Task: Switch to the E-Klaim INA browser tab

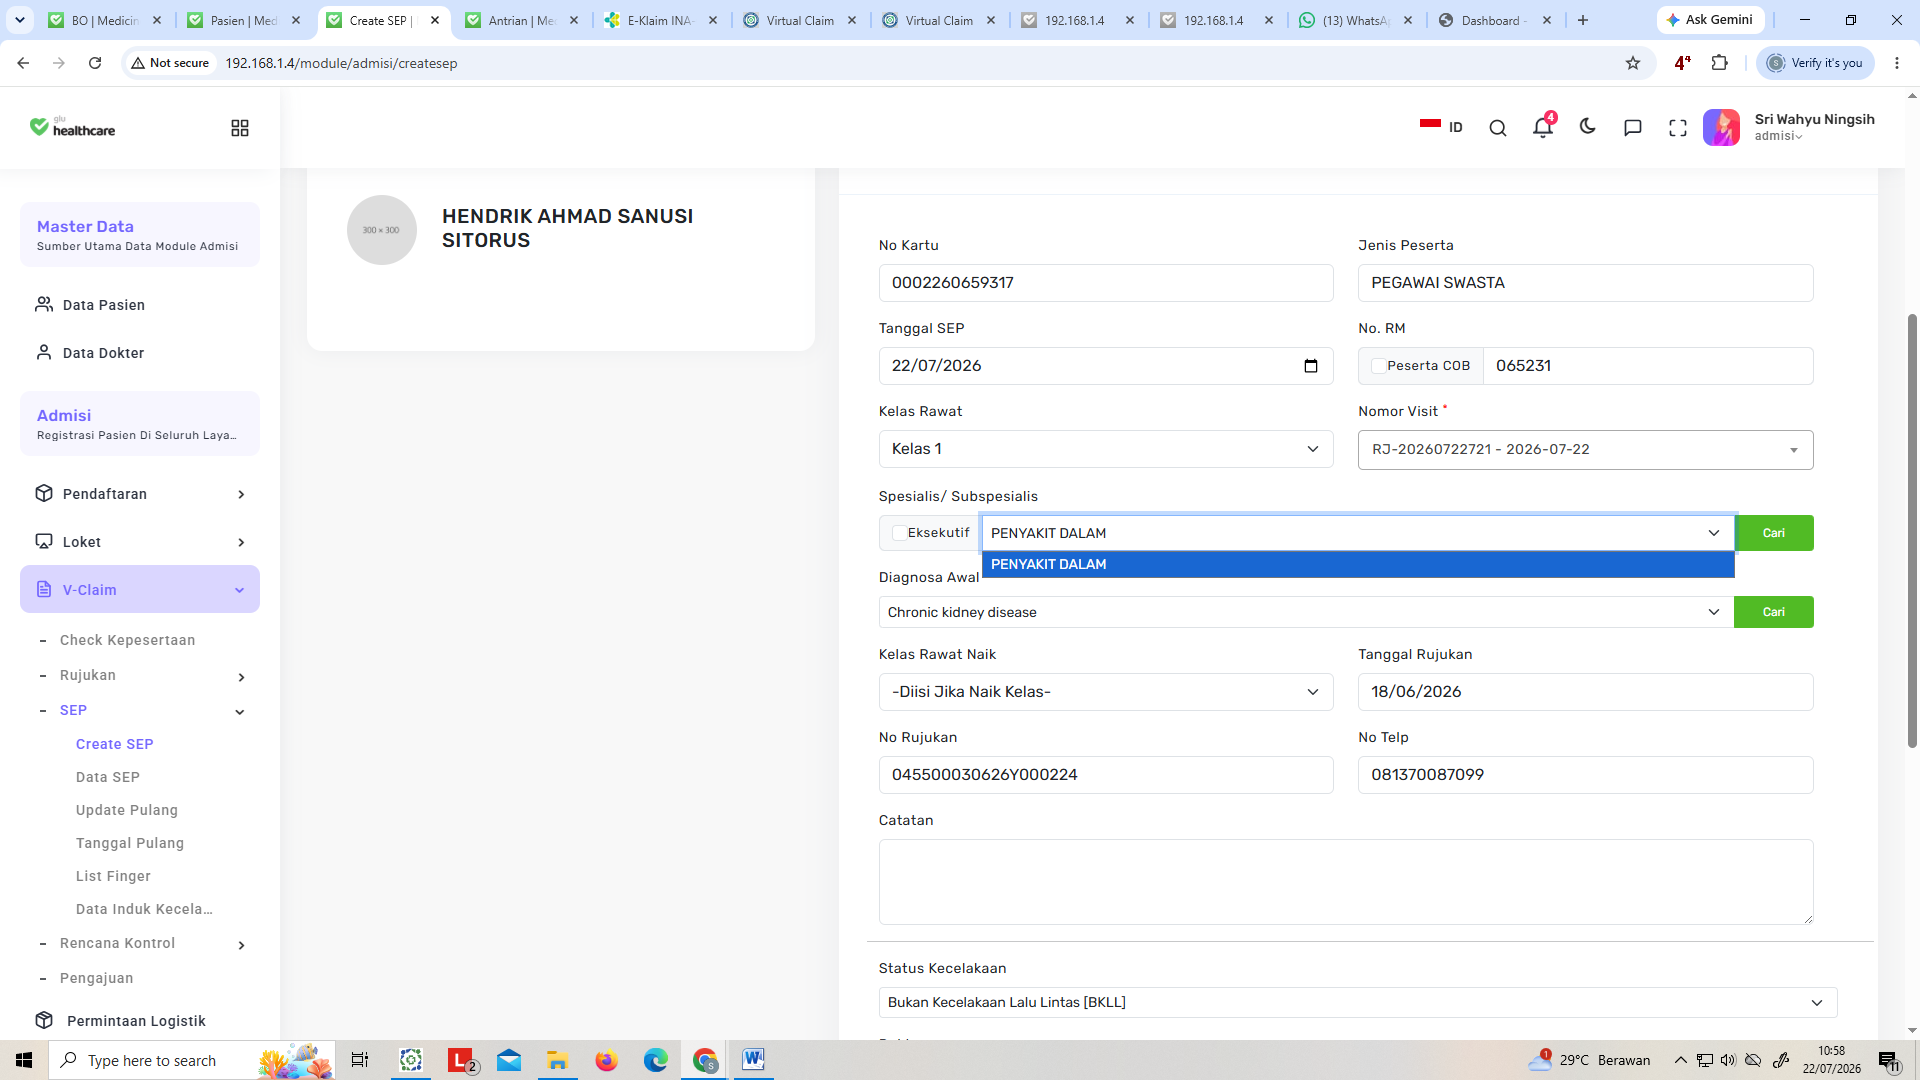Action: 659,20
